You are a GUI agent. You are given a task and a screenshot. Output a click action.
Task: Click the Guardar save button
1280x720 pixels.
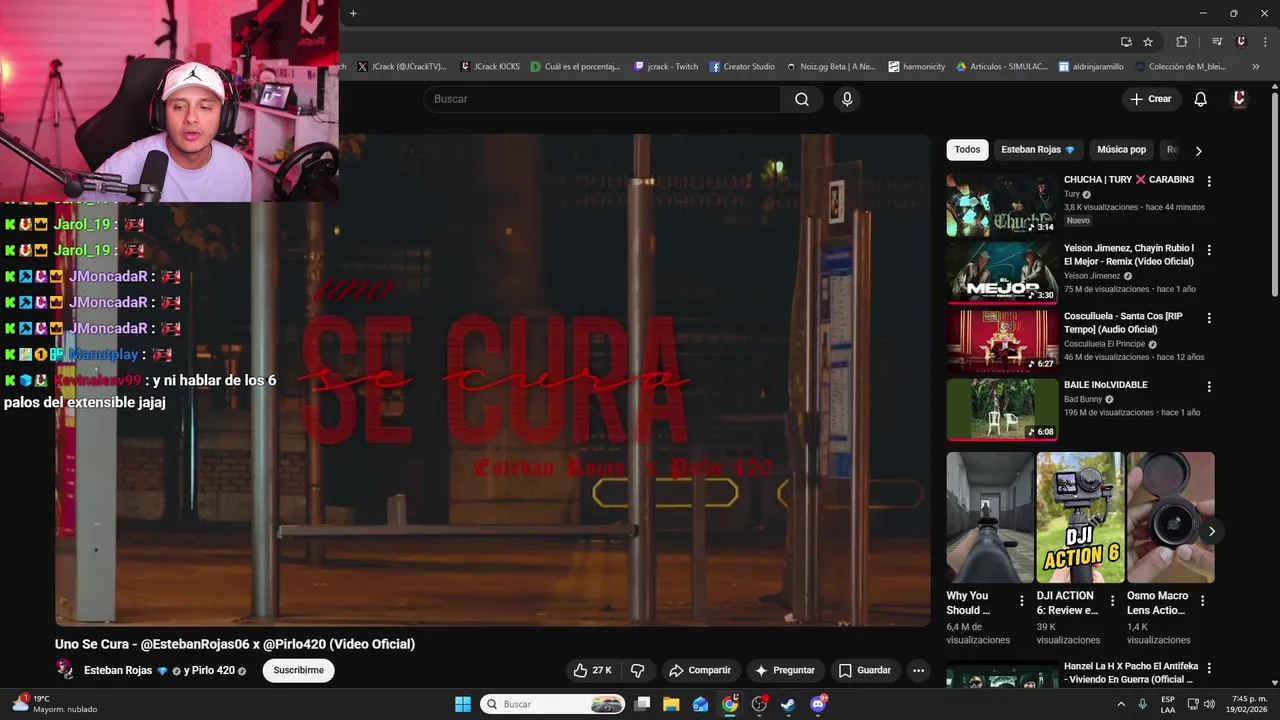[865, 670]
